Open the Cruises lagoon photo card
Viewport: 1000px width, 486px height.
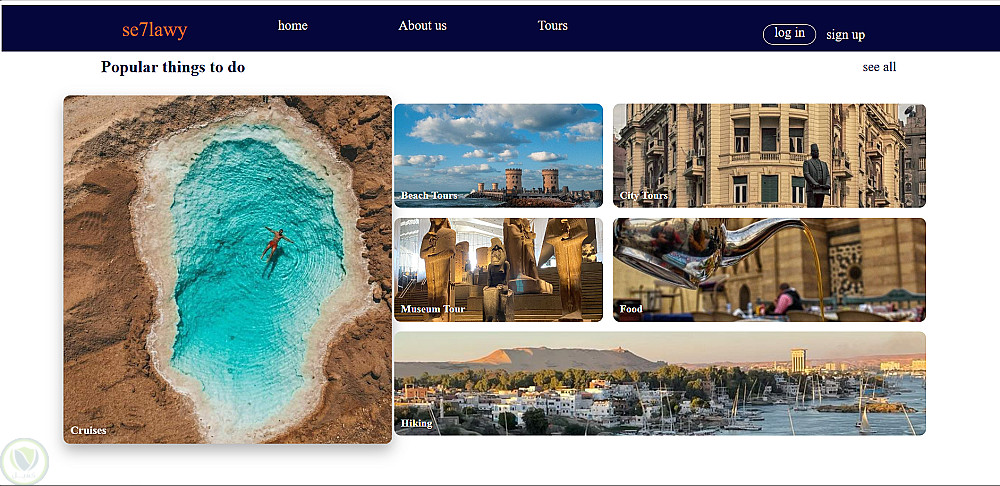(228, 269)
